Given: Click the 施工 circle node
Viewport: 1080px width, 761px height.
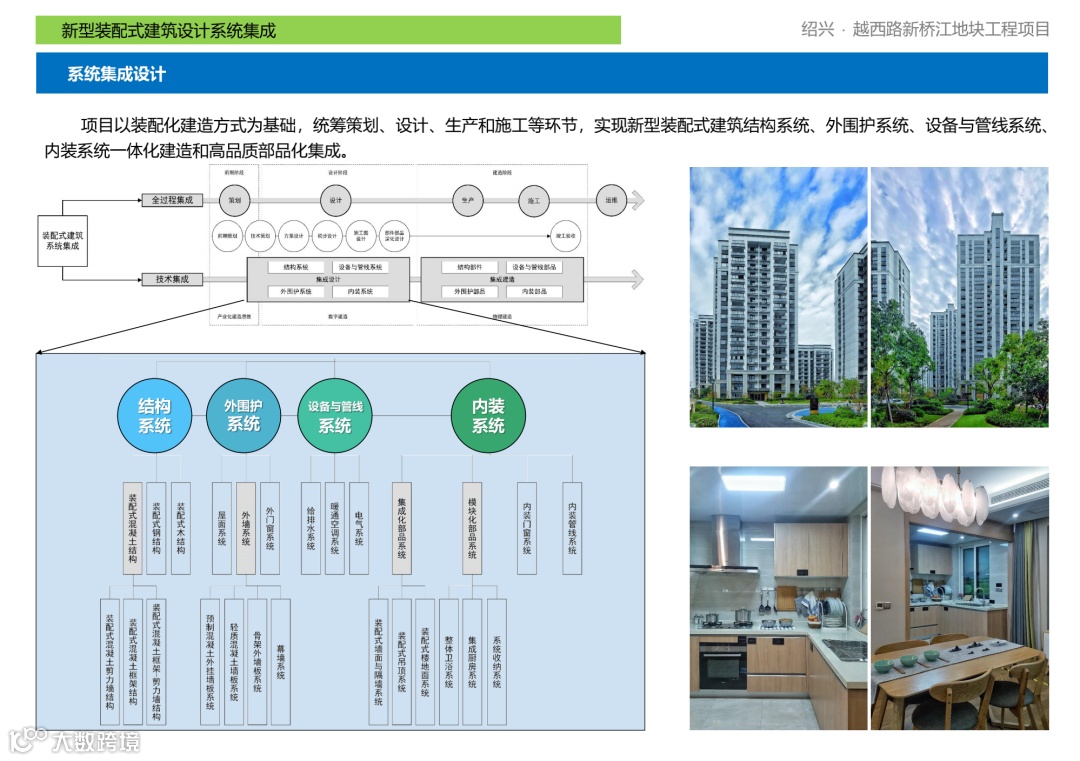Looking at the screenshot, I should pos(534,200).
